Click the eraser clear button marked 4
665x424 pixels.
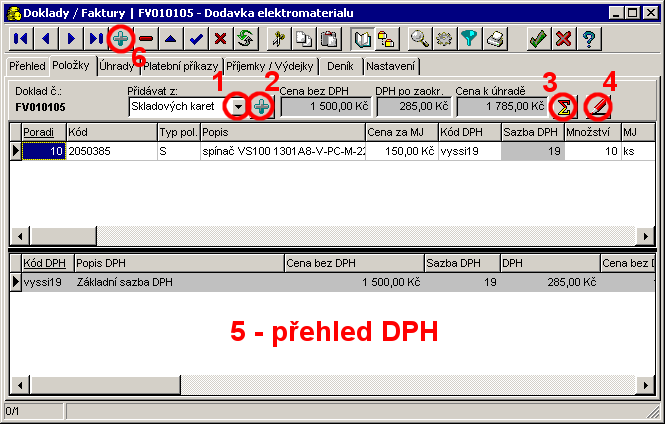click(597, 106)
